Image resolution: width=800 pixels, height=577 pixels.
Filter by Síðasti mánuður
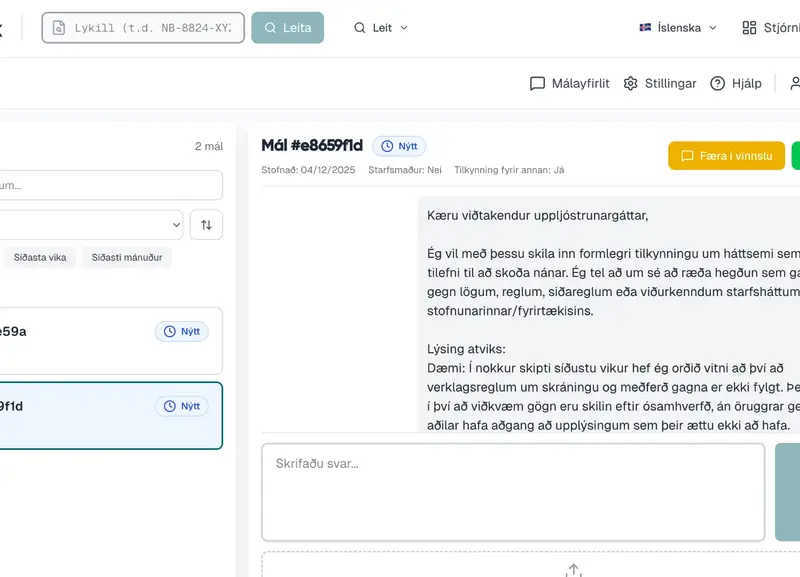[x=127, y=258]
